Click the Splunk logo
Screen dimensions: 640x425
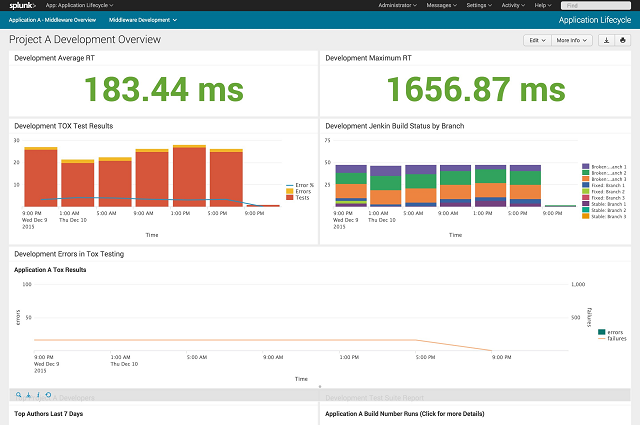tap(22, 5)
